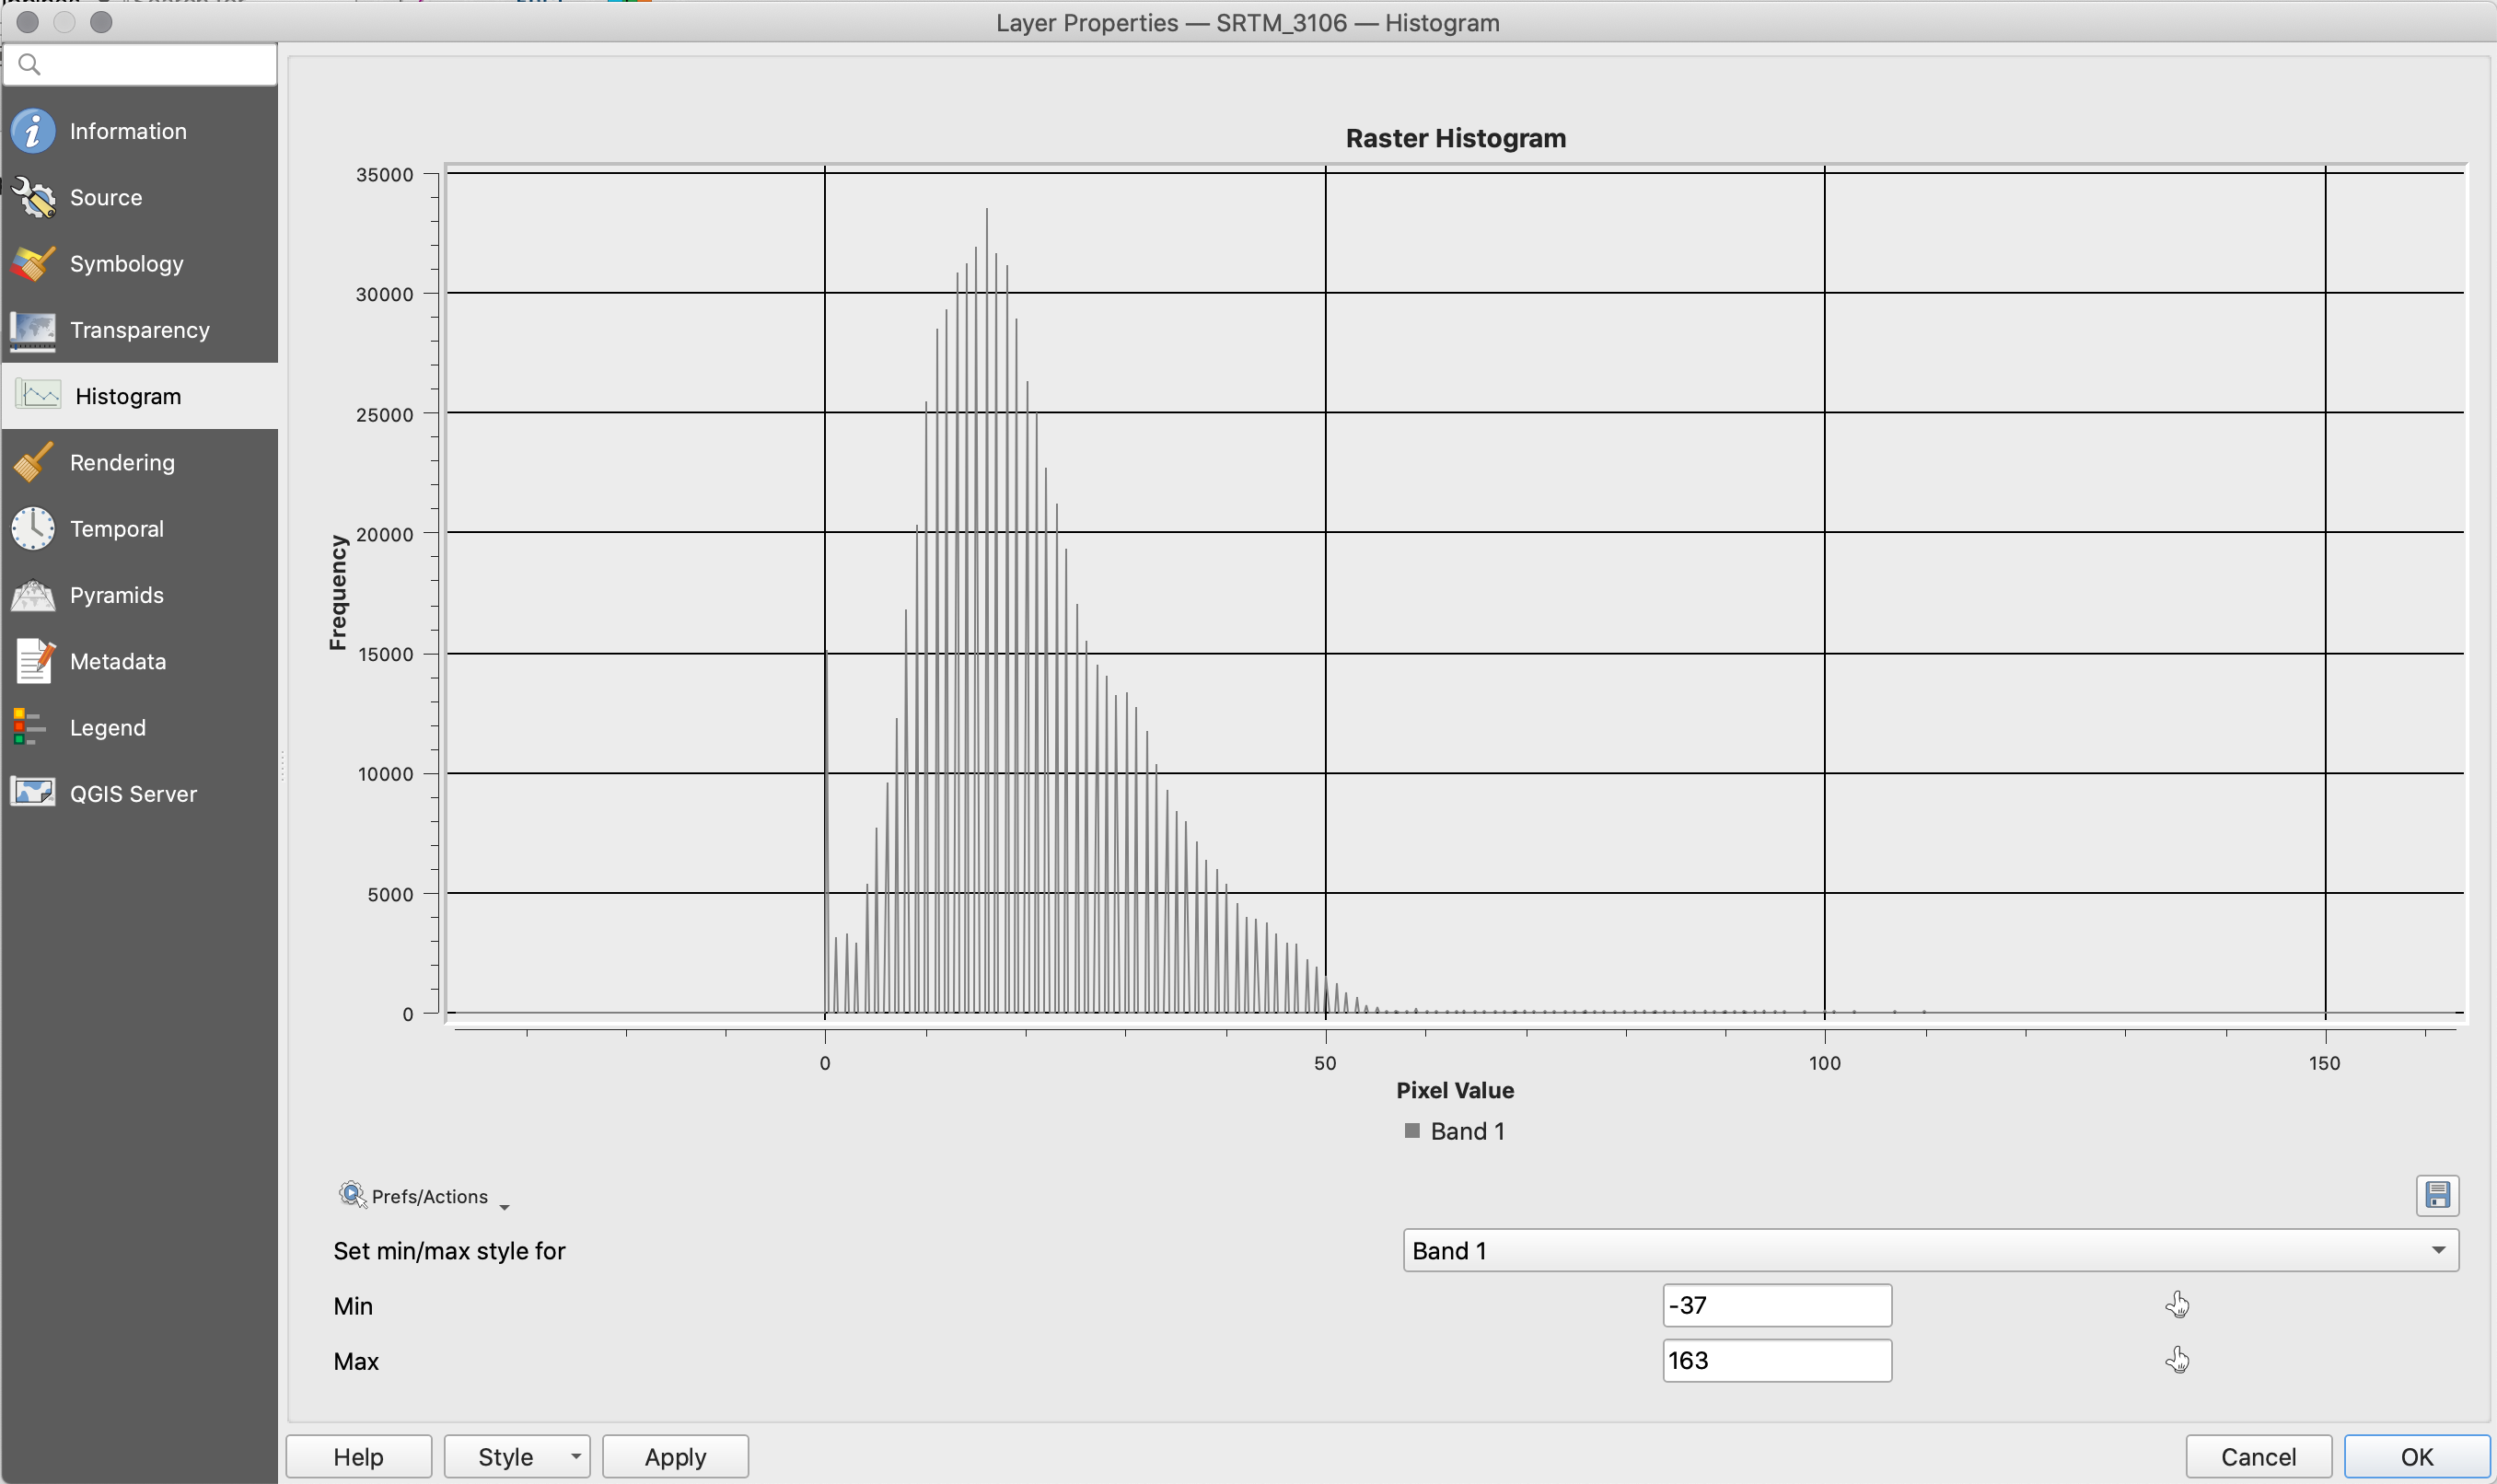
Task: Open the Prefs/Actions dropdown menu
Action: coord(425,1196)
